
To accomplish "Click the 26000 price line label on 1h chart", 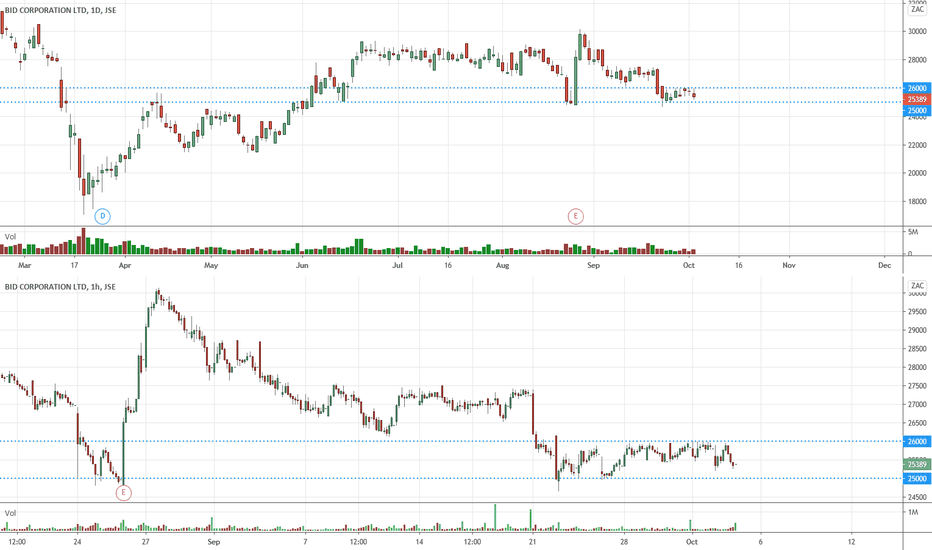I will click(917, 441).
